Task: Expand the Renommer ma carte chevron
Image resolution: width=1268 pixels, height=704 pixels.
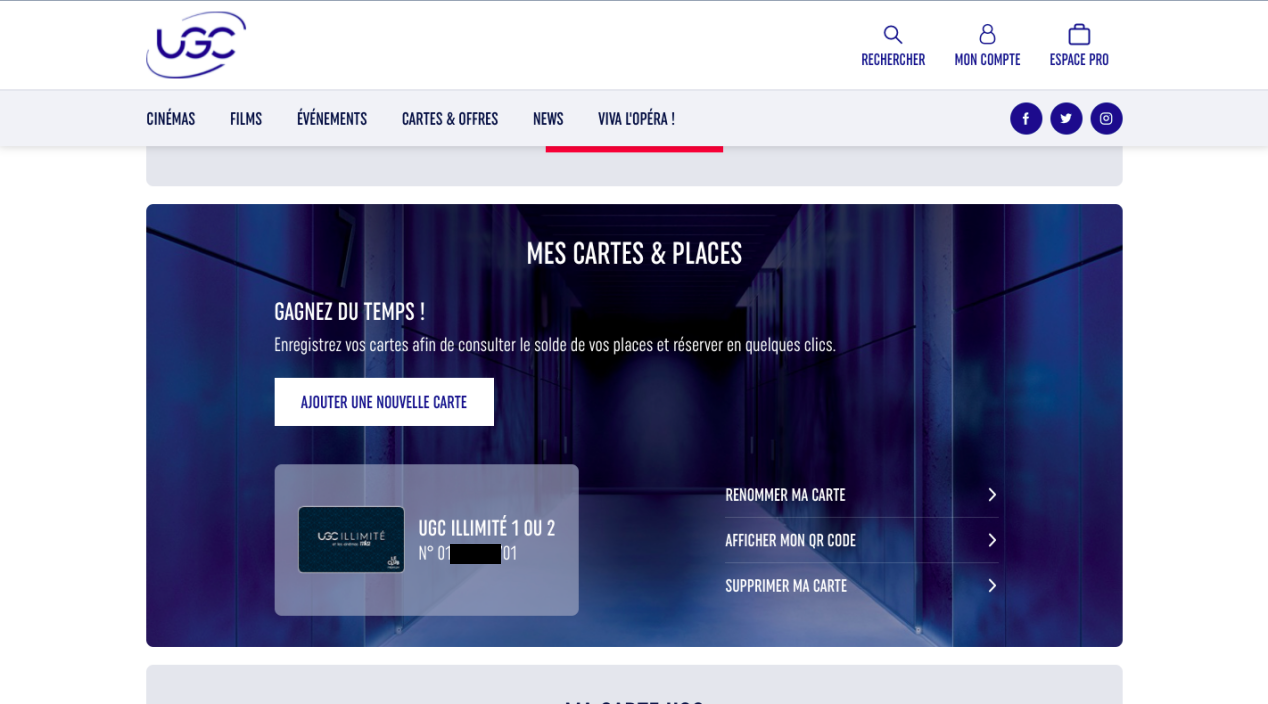Action: [x=992, y=495]
